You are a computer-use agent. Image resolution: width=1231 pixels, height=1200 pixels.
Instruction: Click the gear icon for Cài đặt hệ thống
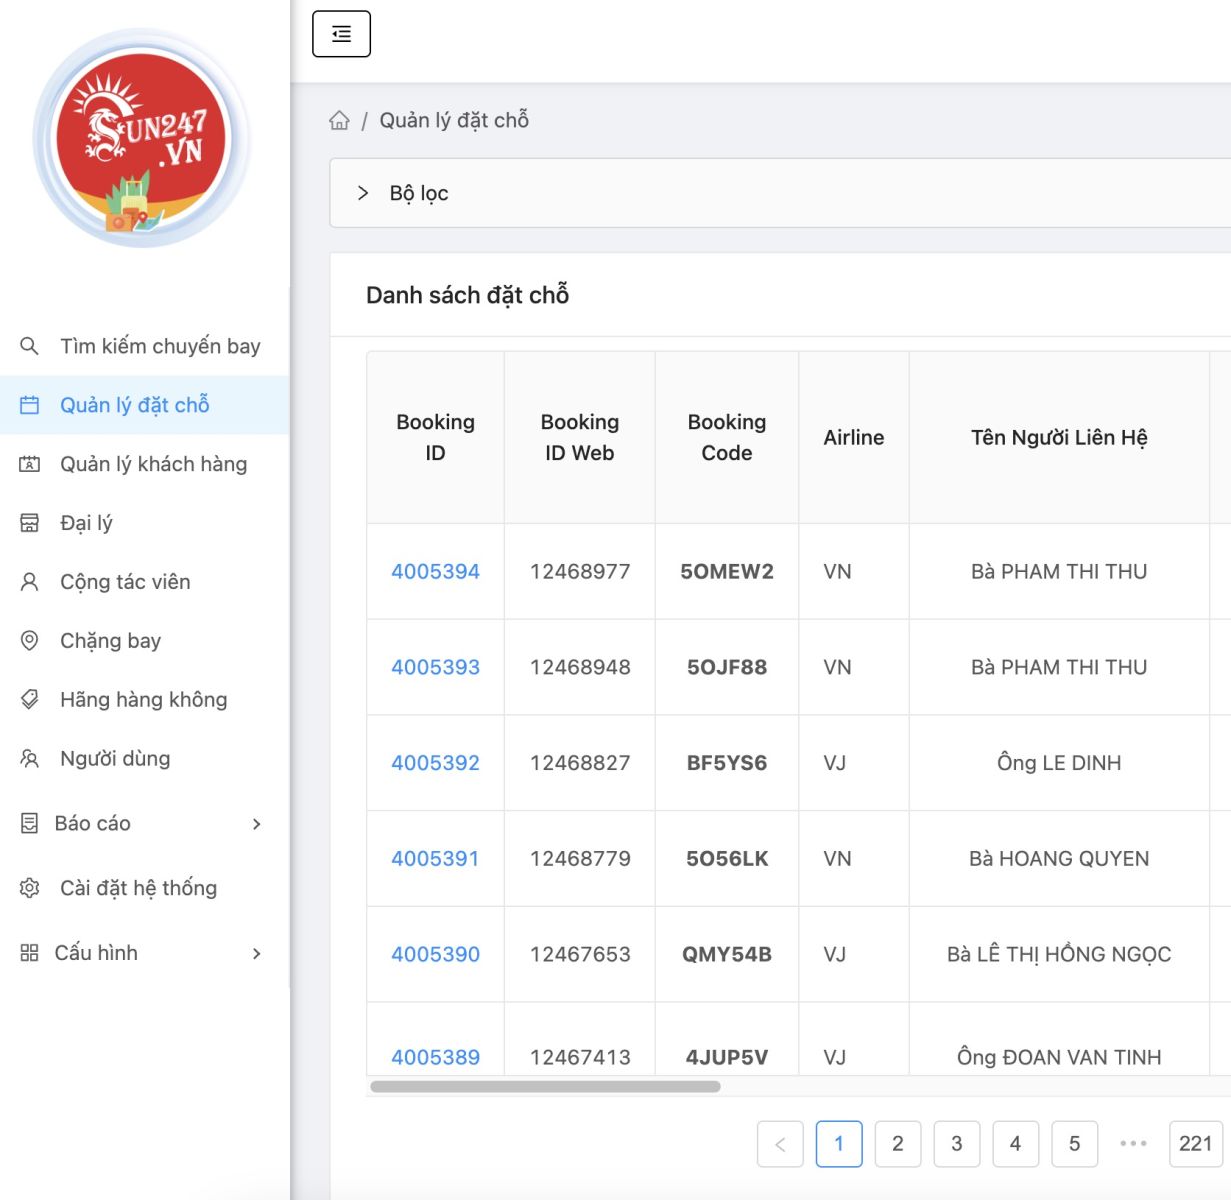[x=30, y=888]
